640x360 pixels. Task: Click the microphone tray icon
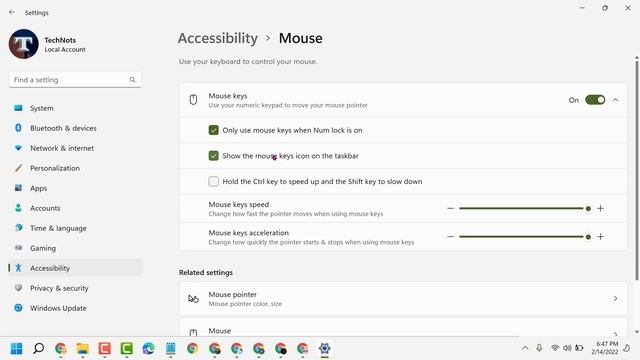(x=539, y=348)
